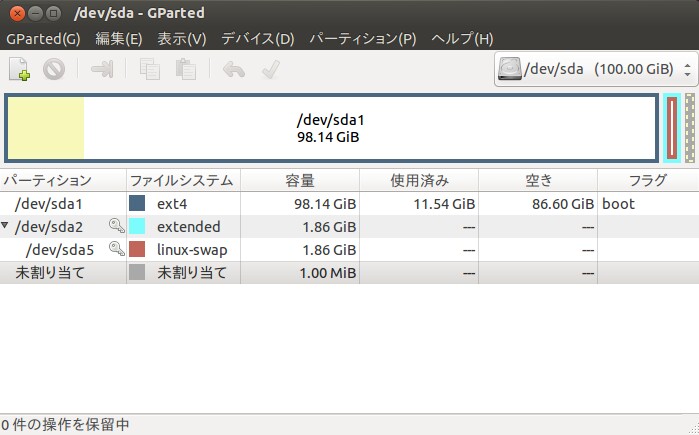Collapse the /dev/sda2 extended partition tree
Viewport: 699px width, 435px height.
(x=7, y=227)
